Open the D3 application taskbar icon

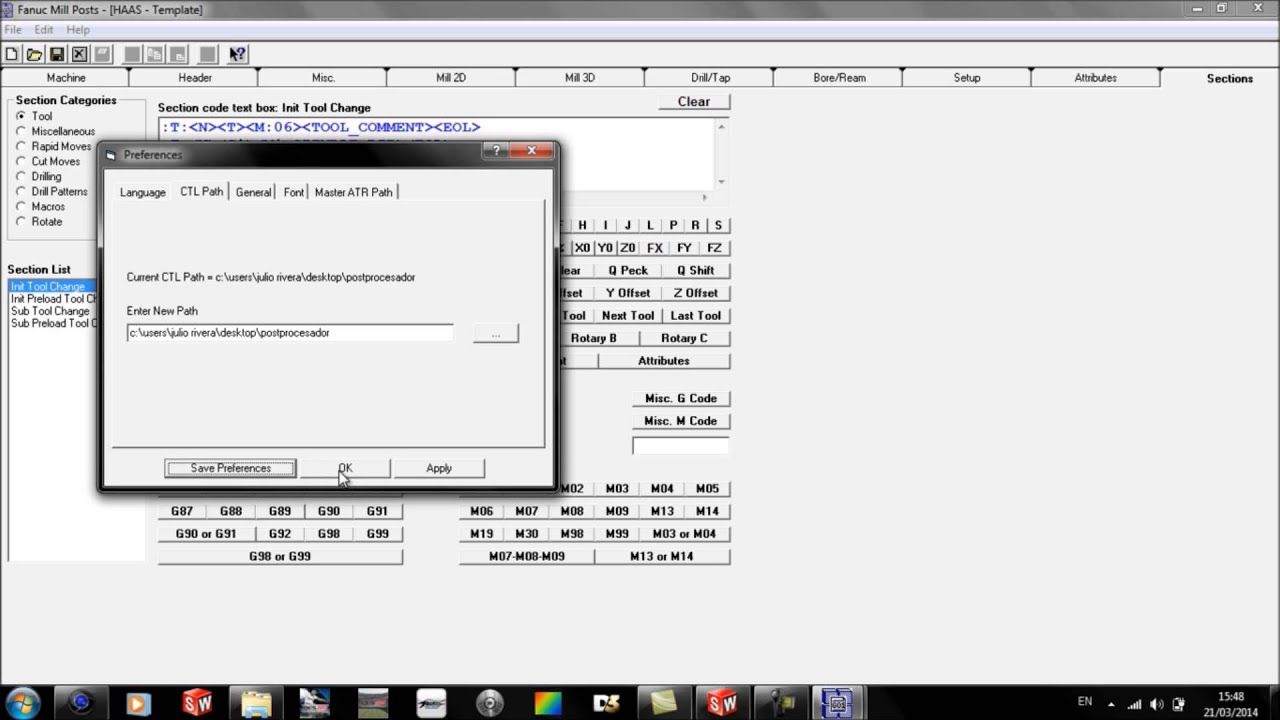(x=606, y=703)
